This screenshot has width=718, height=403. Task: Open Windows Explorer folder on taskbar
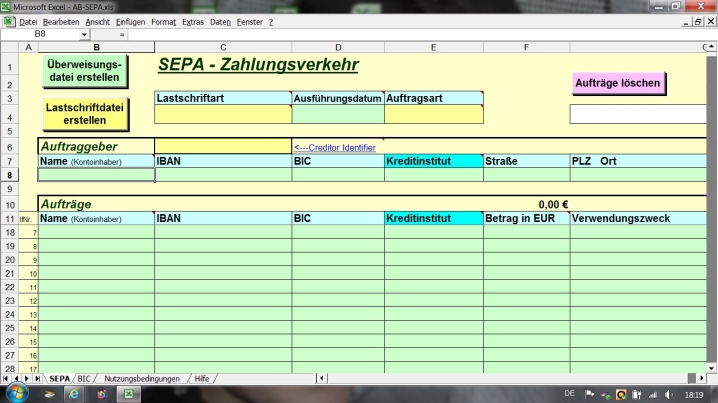49,394
